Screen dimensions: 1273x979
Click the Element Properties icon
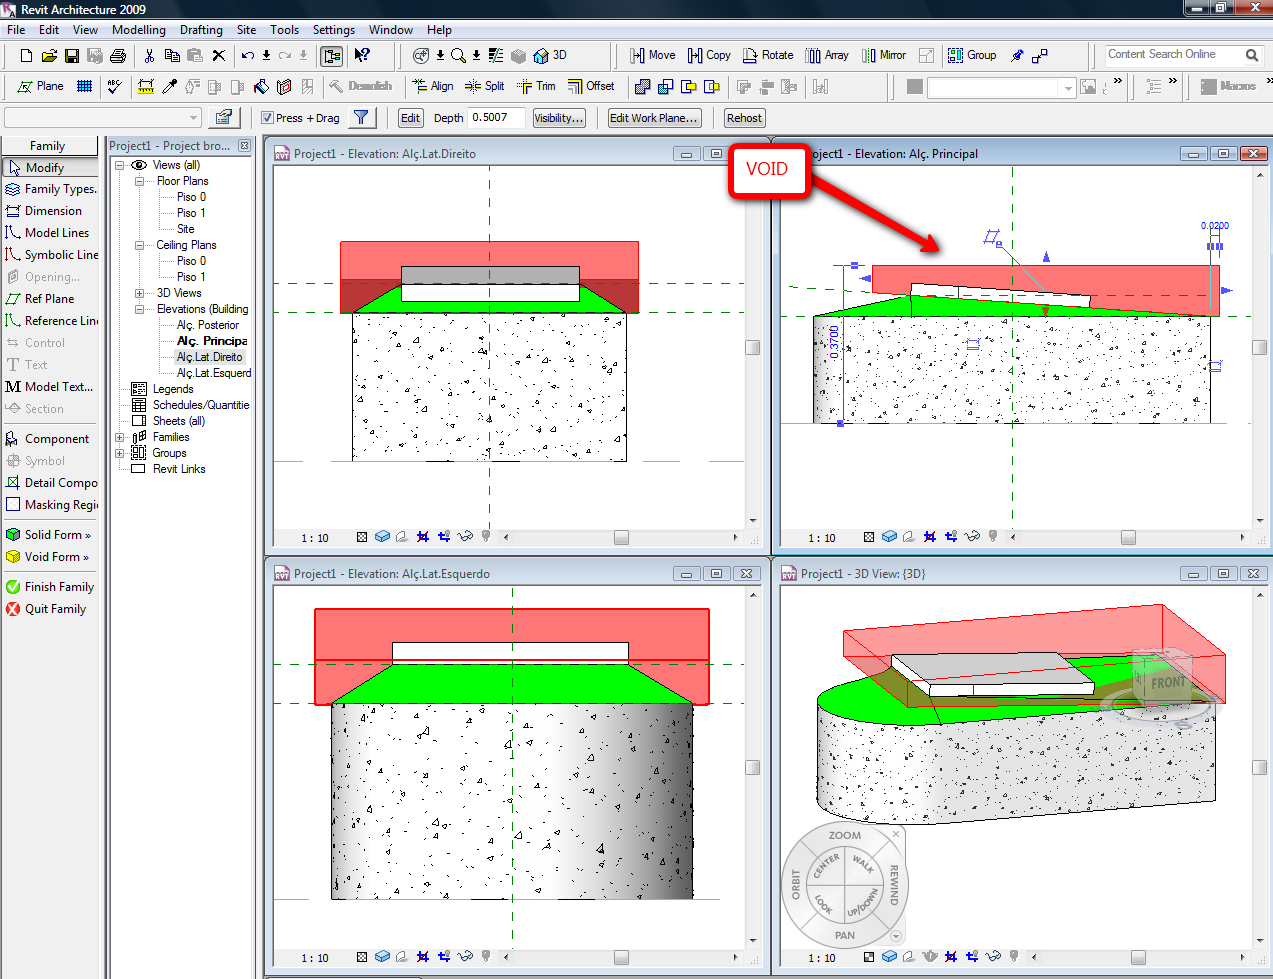coord(224,118)
